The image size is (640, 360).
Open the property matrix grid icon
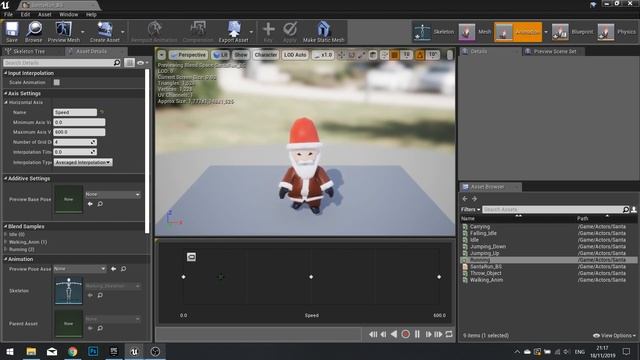(129, 63)
